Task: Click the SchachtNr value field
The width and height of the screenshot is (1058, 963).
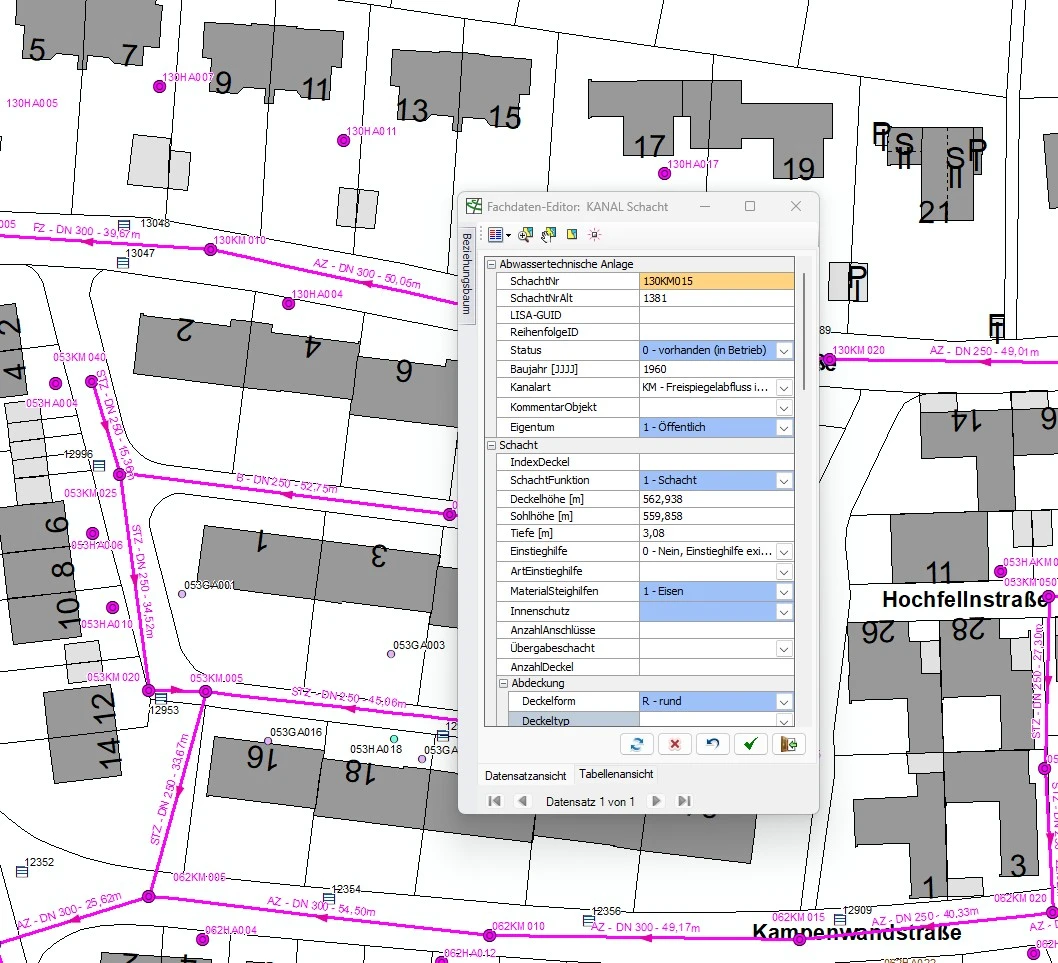Action: point(716,282)
